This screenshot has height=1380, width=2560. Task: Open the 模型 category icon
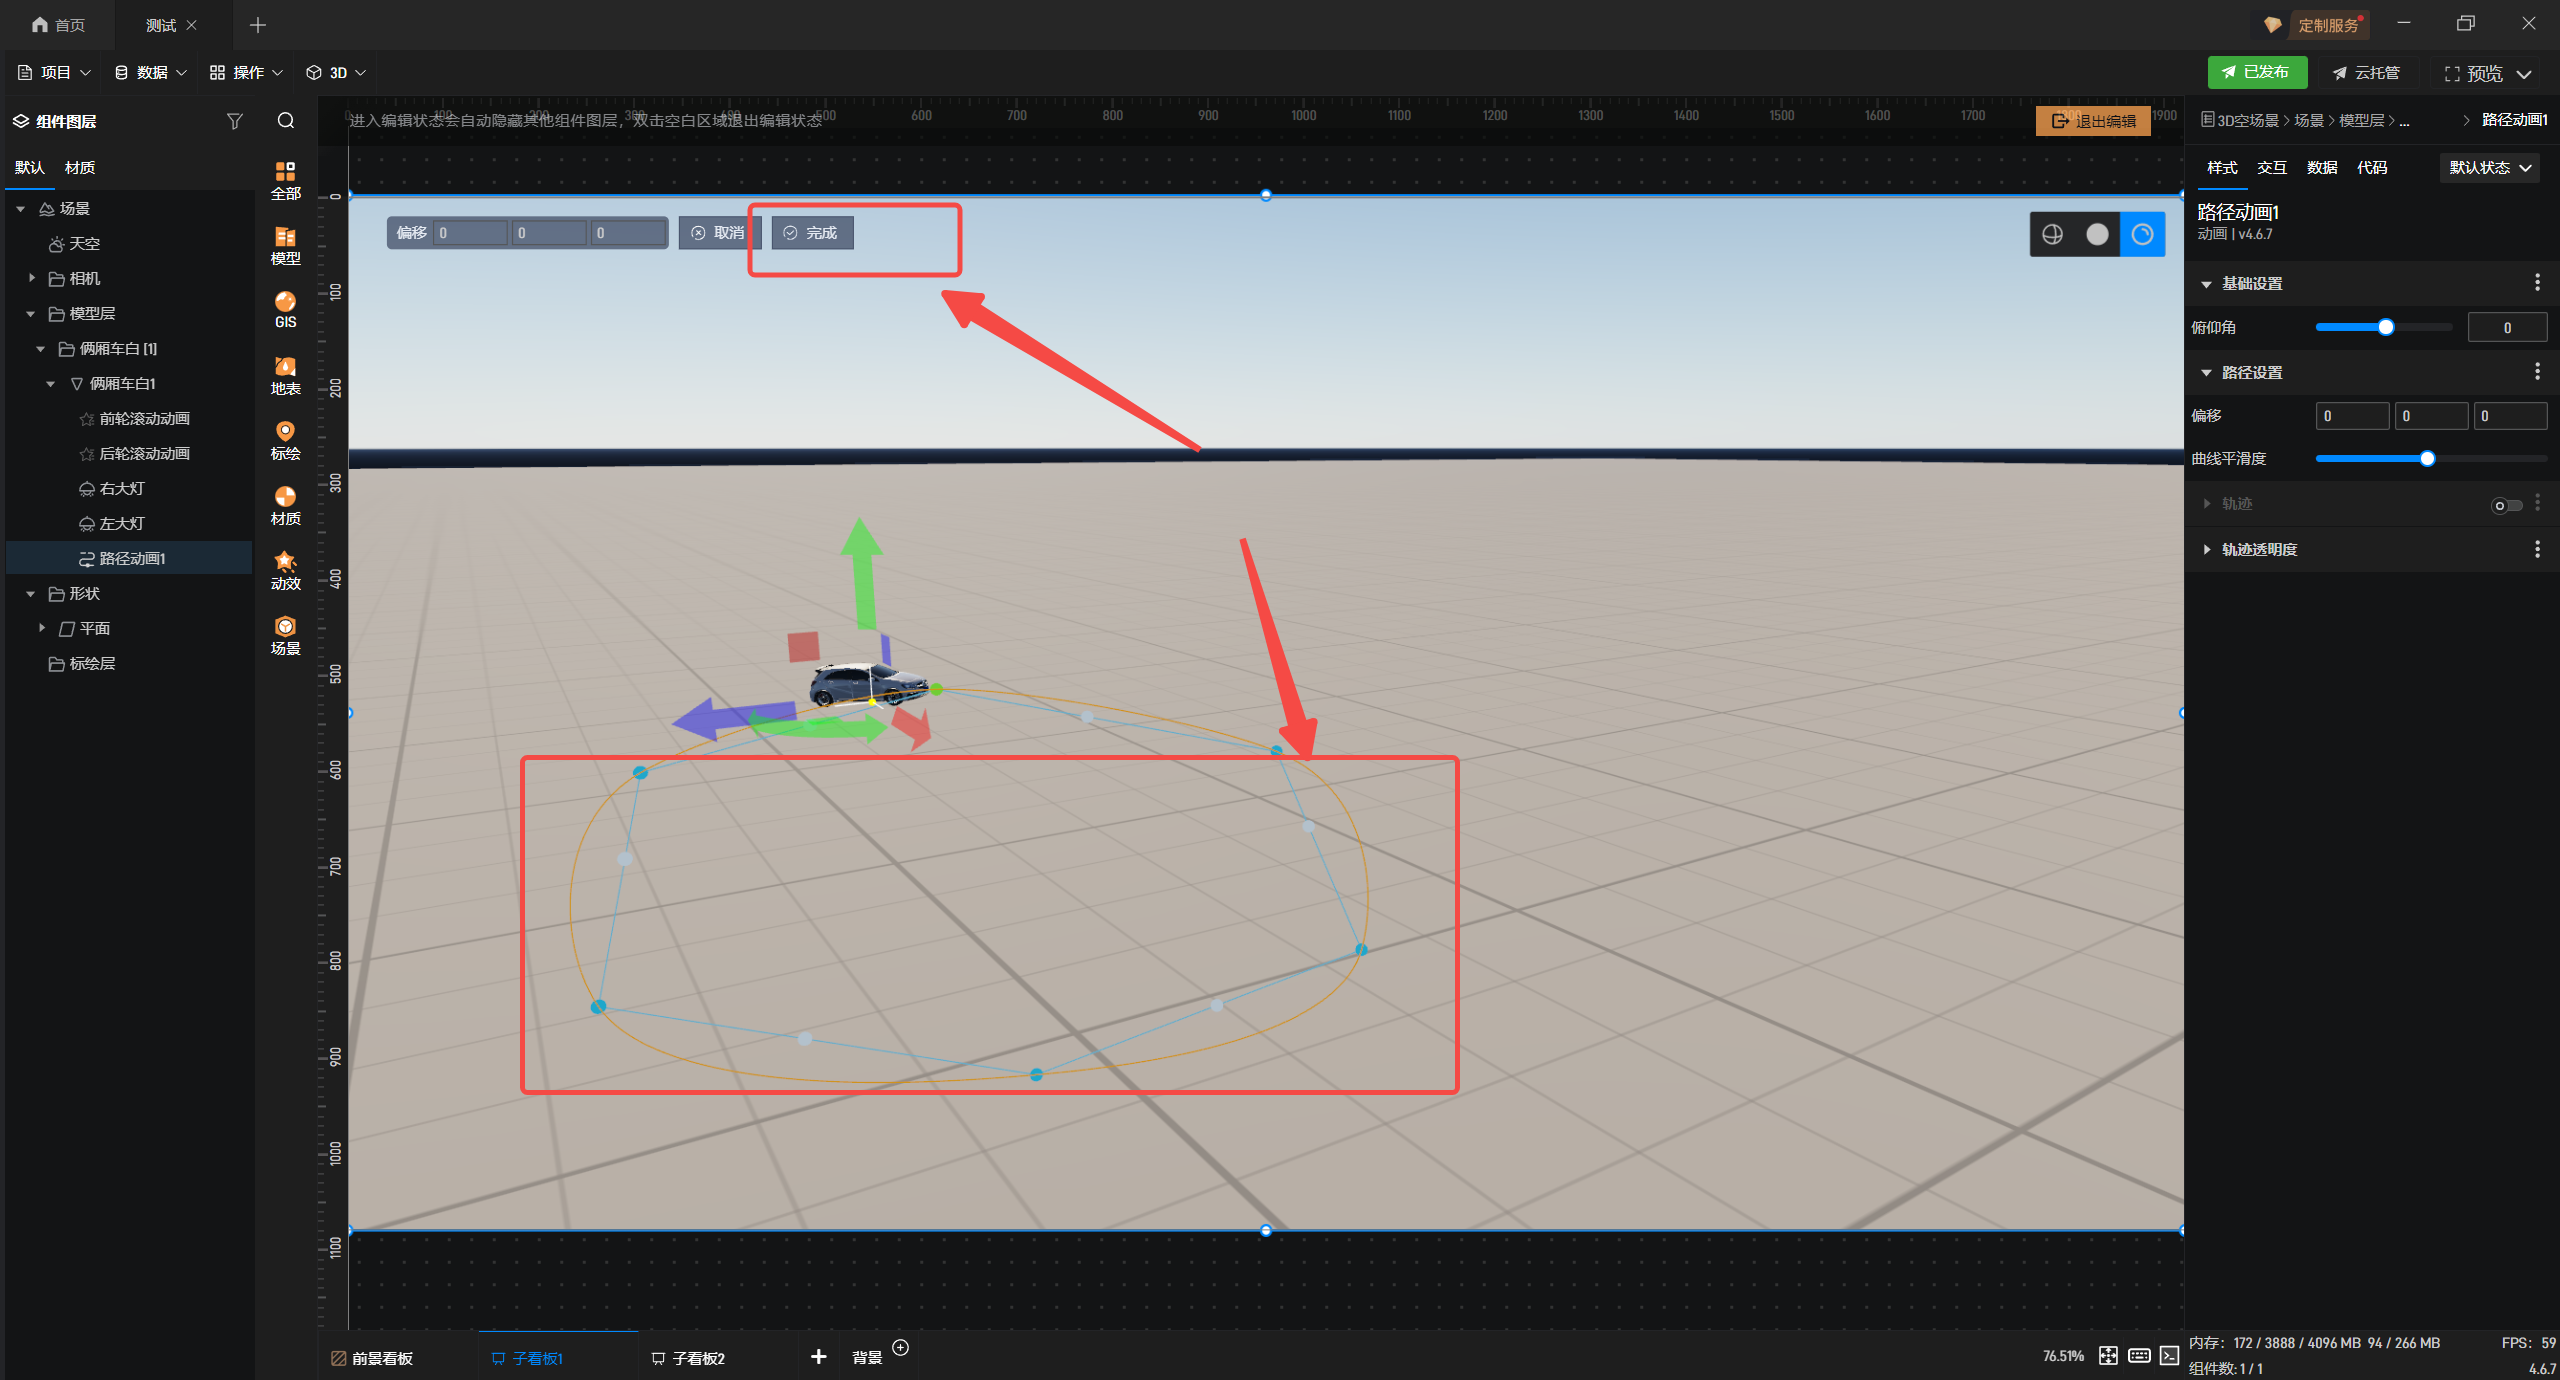[285, 244]
